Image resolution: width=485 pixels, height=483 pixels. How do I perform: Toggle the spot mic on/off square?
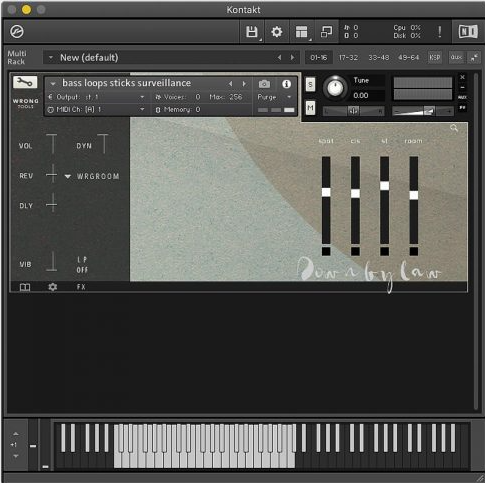pyautogui.click(x=326, y=251)
